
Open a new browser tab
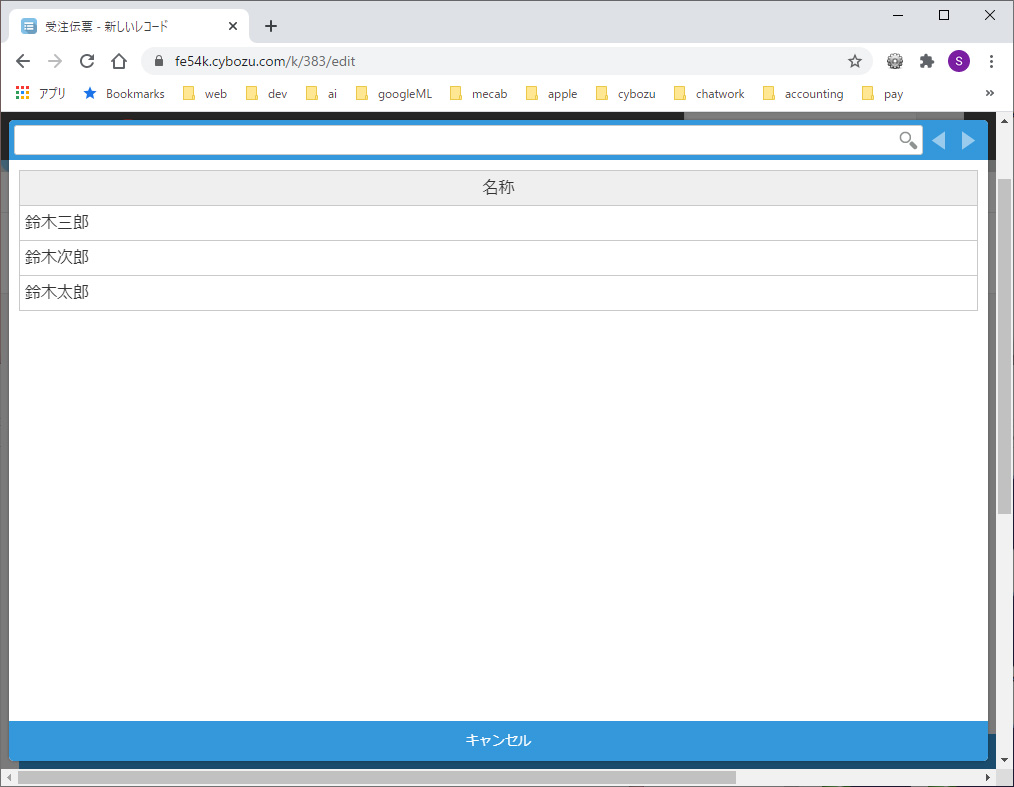click(x=271, y=26)
